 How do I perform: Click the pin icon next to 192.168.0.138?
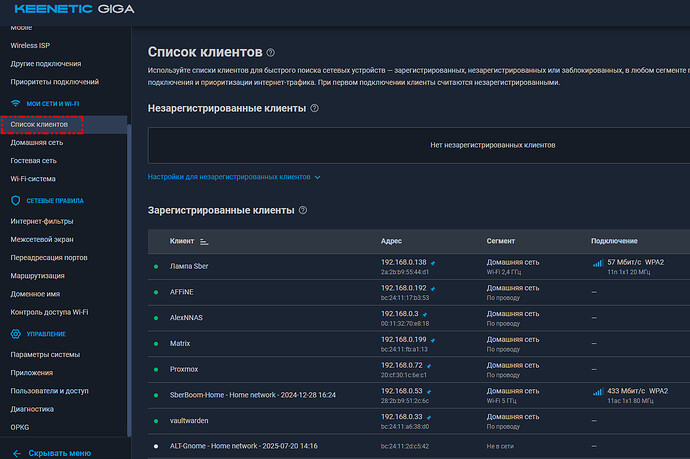(x=434, y=262)
